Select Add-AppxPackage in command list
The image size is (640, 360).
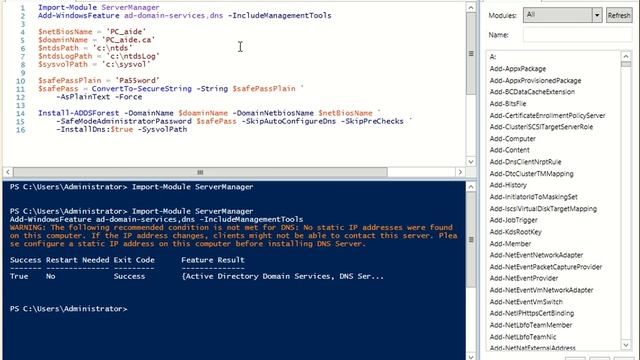click(518, 69)
